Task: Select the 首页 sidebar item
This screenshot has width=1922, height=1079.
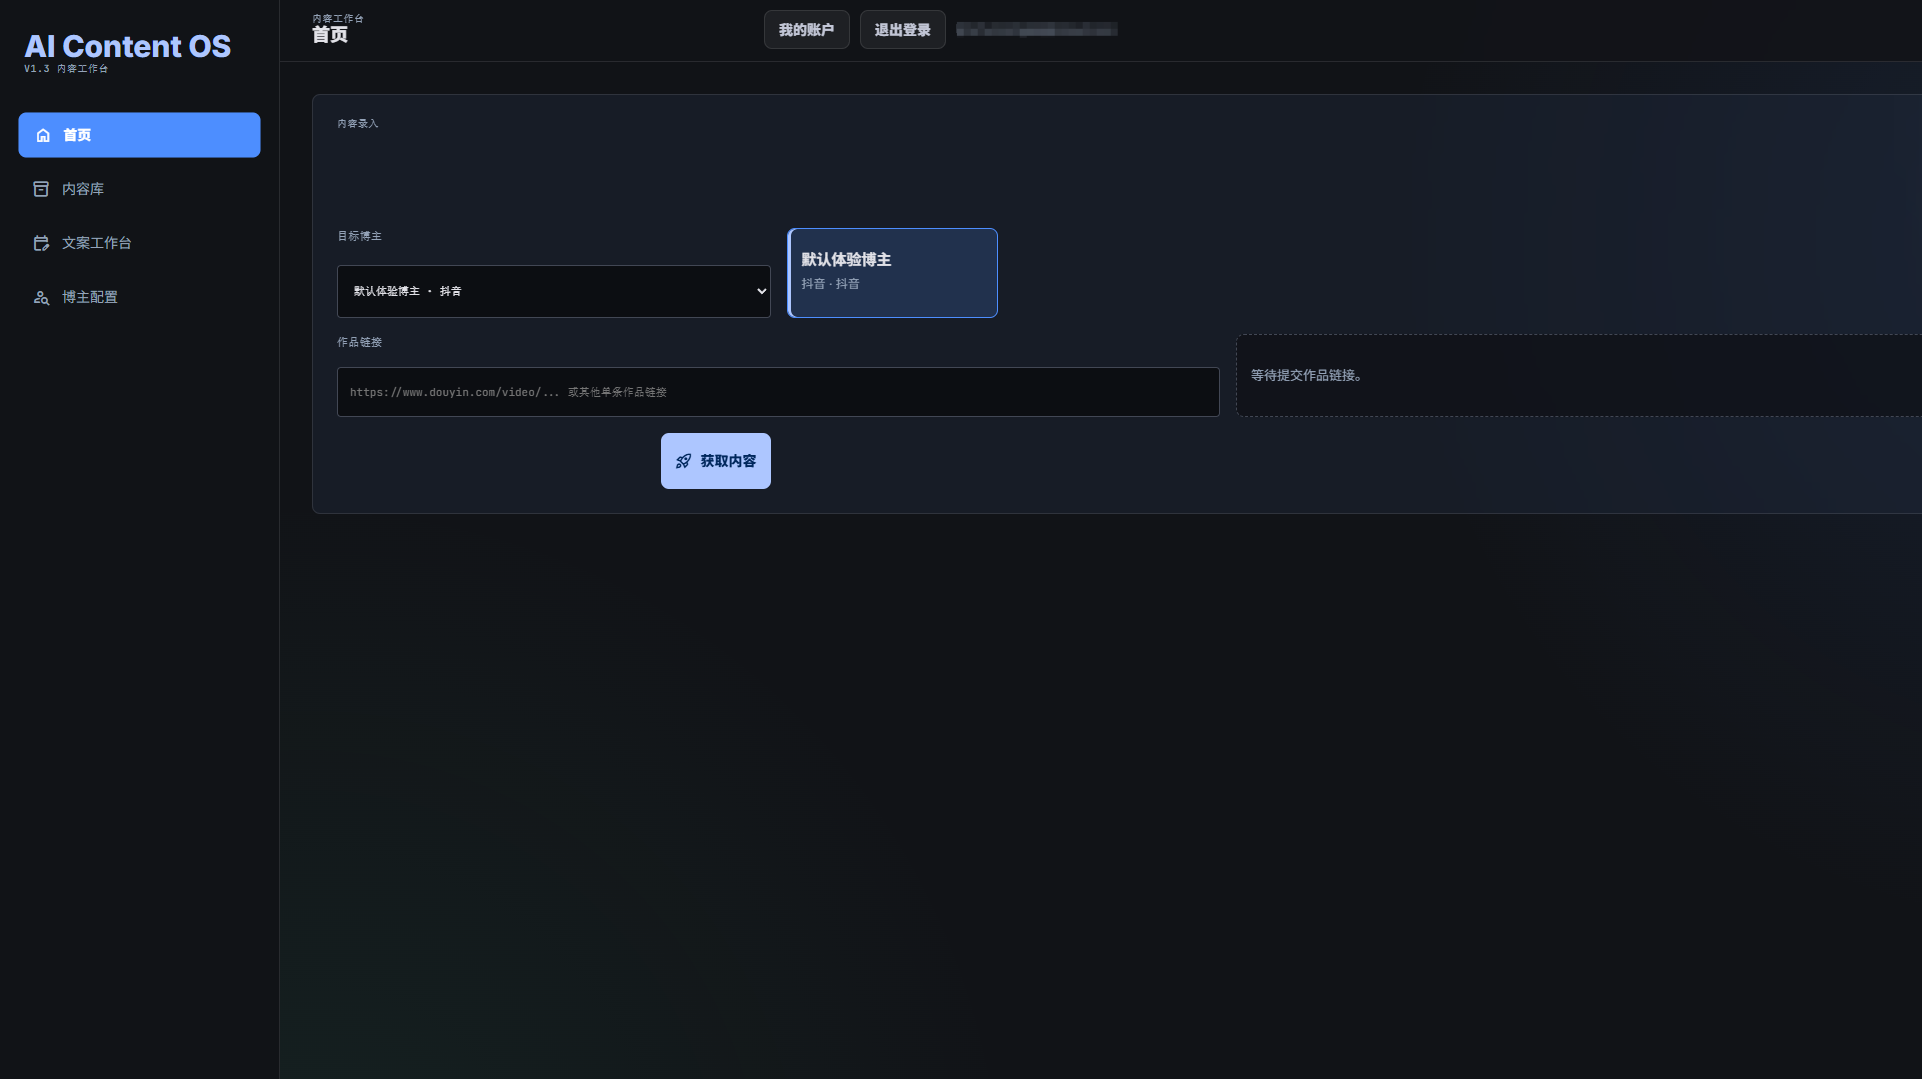Action: 139,135
